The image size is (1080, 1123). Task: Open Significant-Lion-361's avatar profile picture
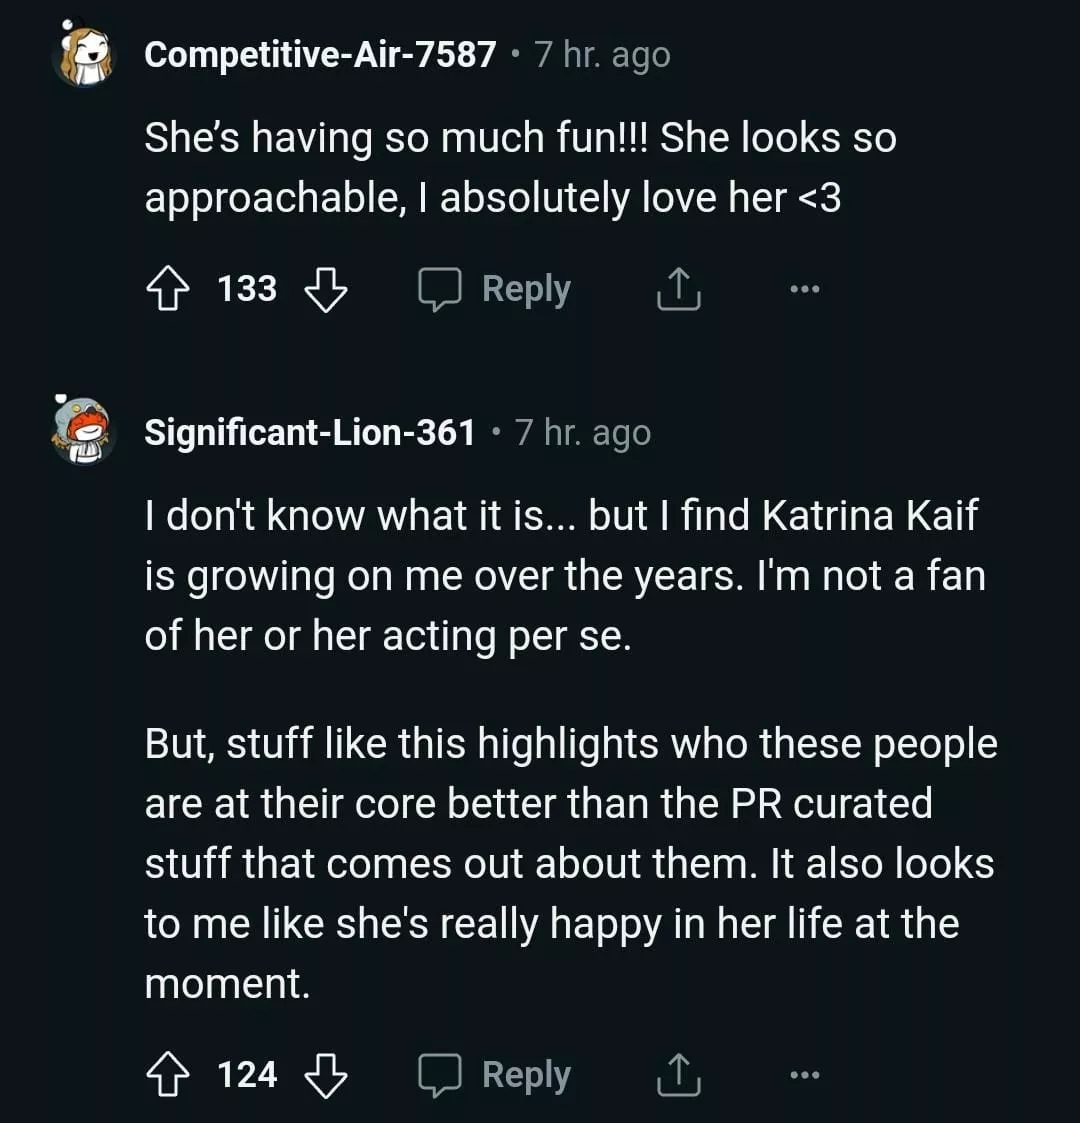pos(84,431)
